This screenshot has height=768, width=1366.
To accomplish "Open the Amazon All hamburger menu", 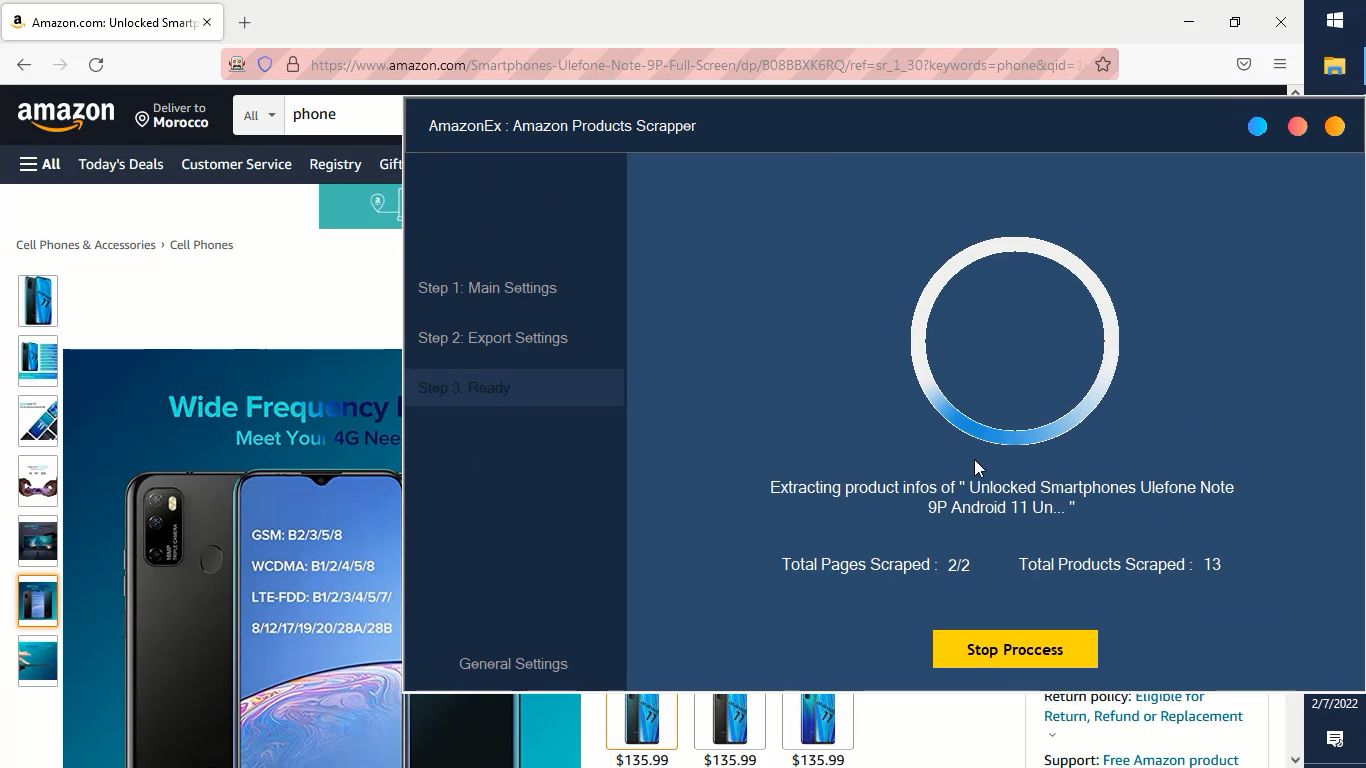I will [40, 164].
